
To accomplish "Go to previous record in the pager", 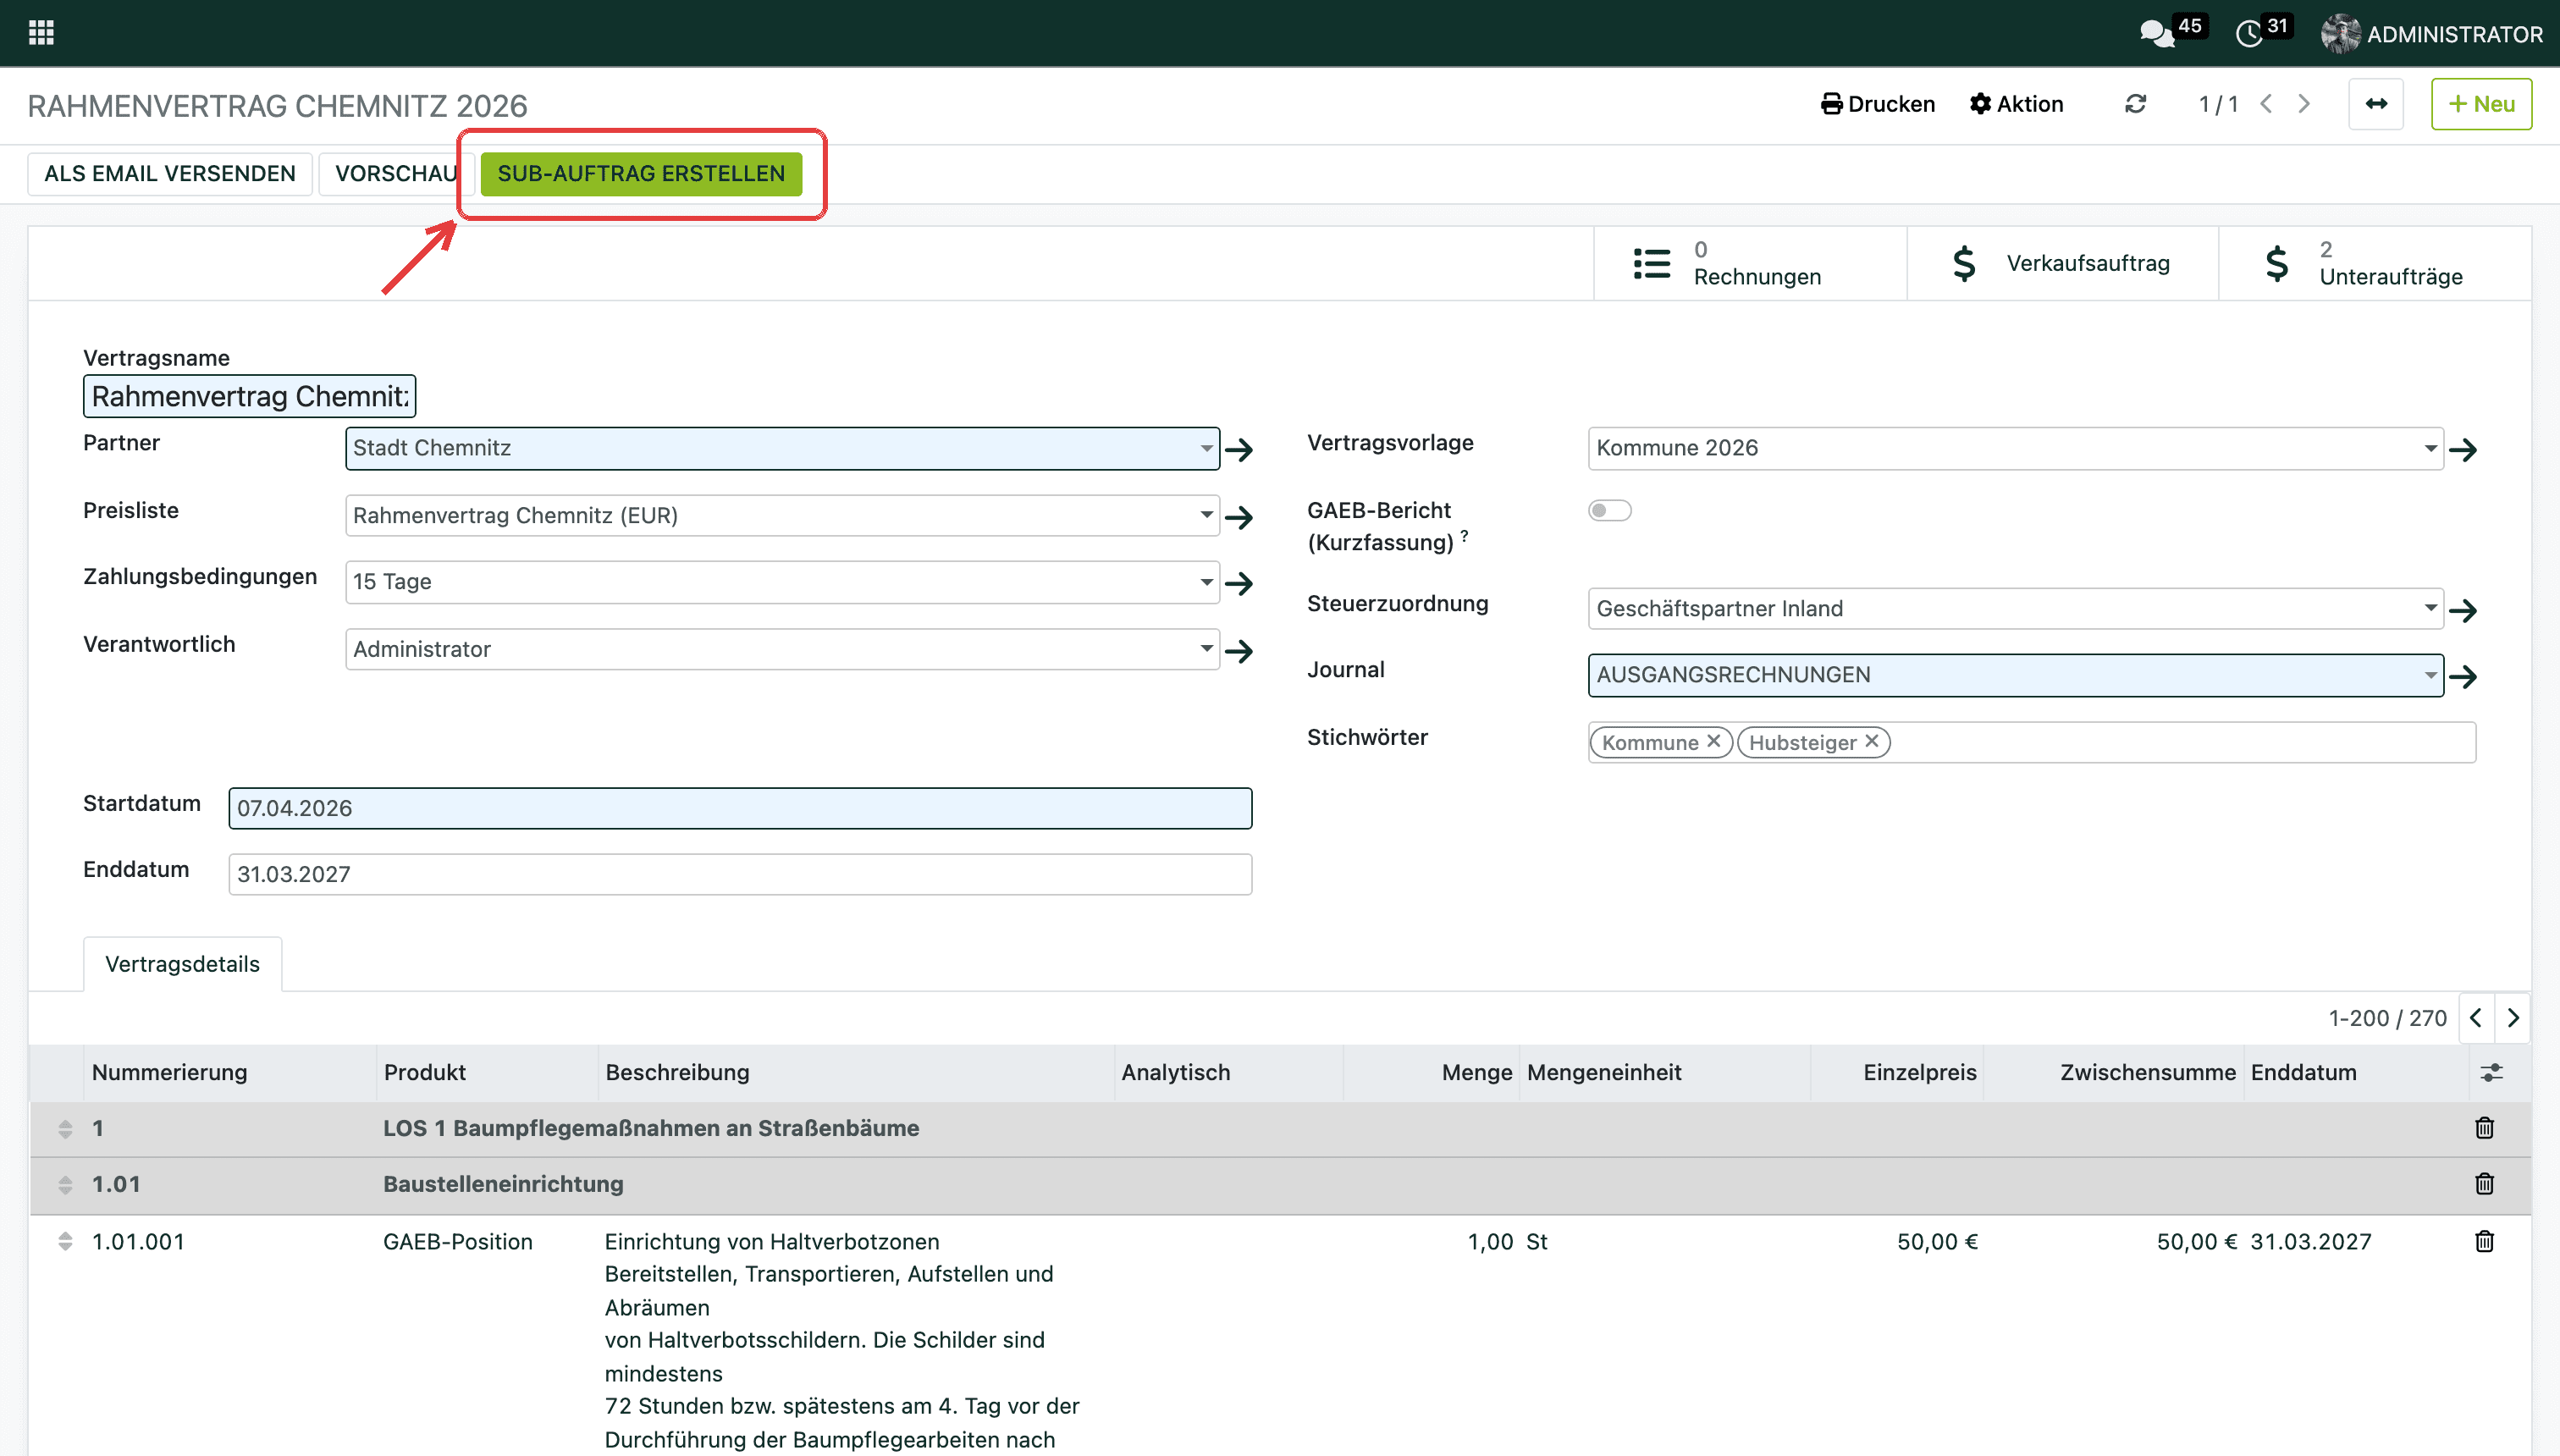I will [2266, 104].
